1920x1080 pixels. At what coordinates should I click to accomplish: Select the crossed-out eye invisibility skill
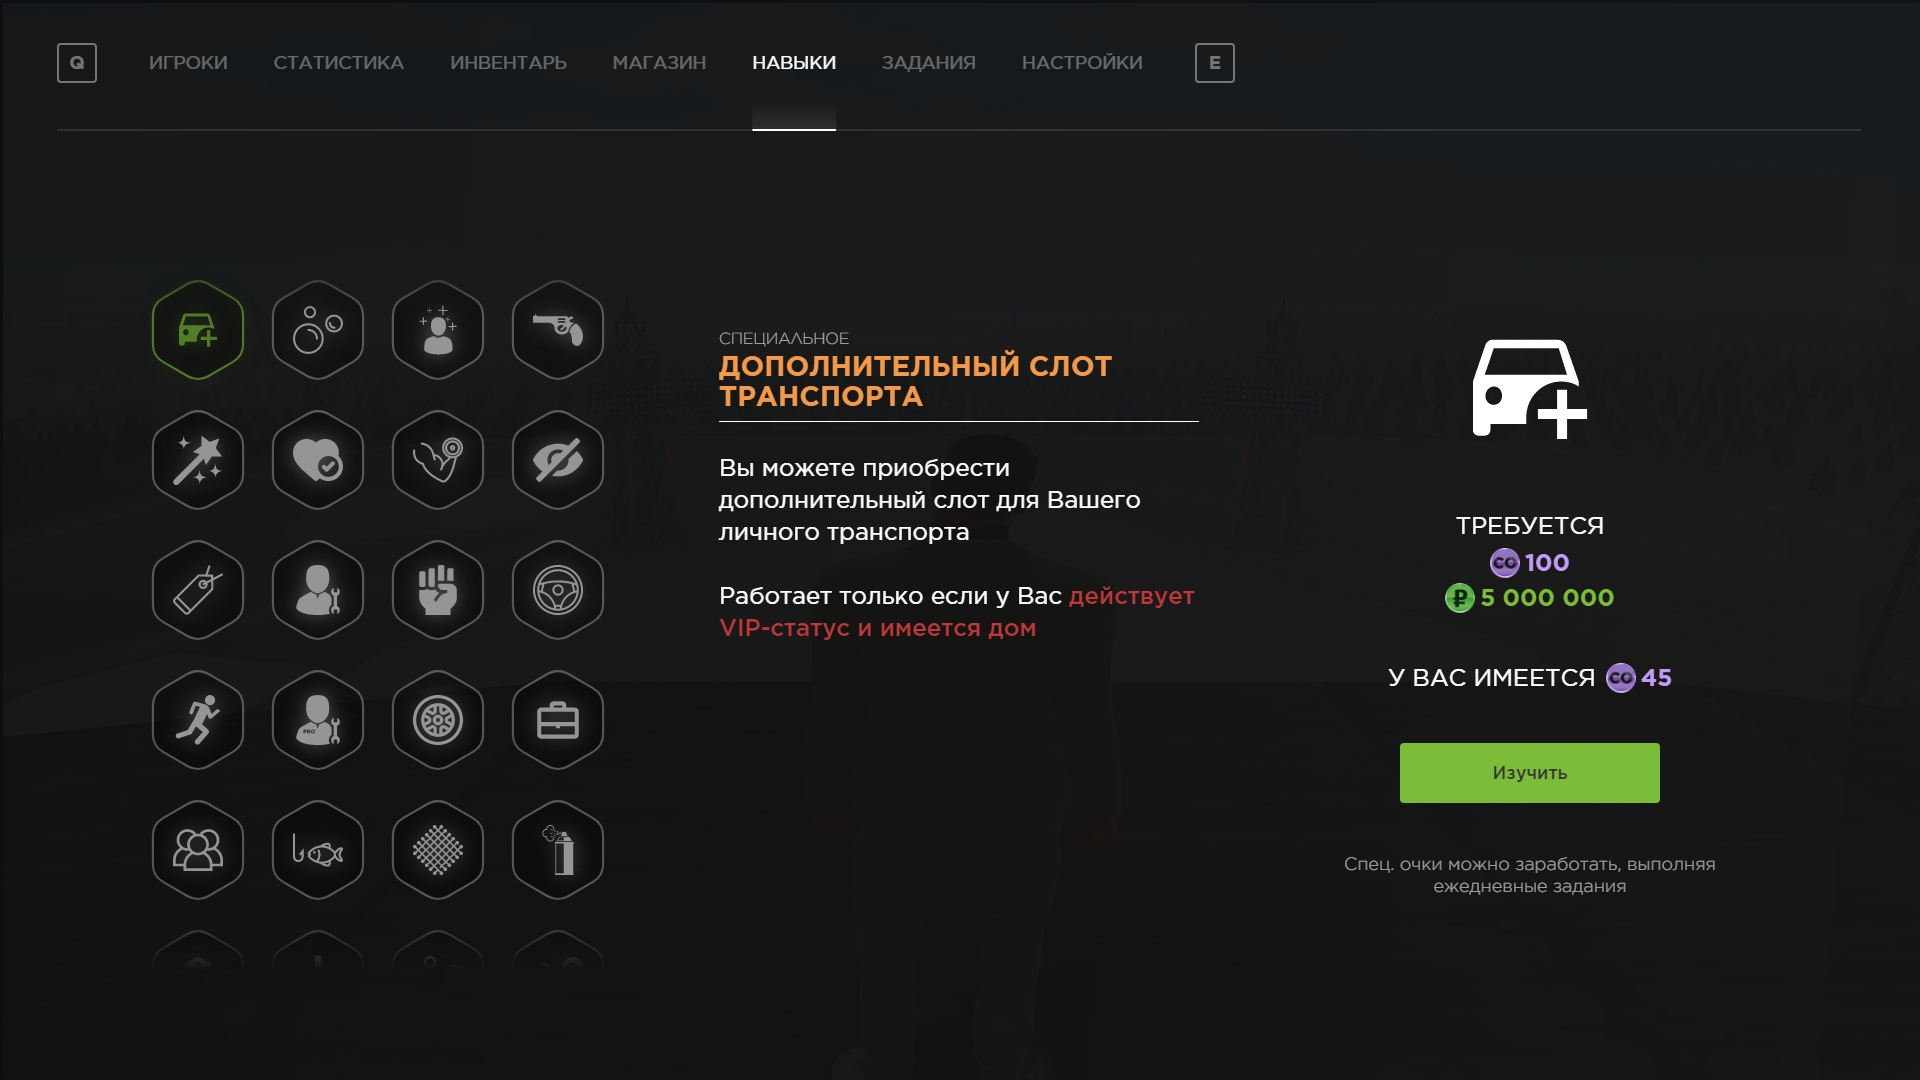pos(558,460)
